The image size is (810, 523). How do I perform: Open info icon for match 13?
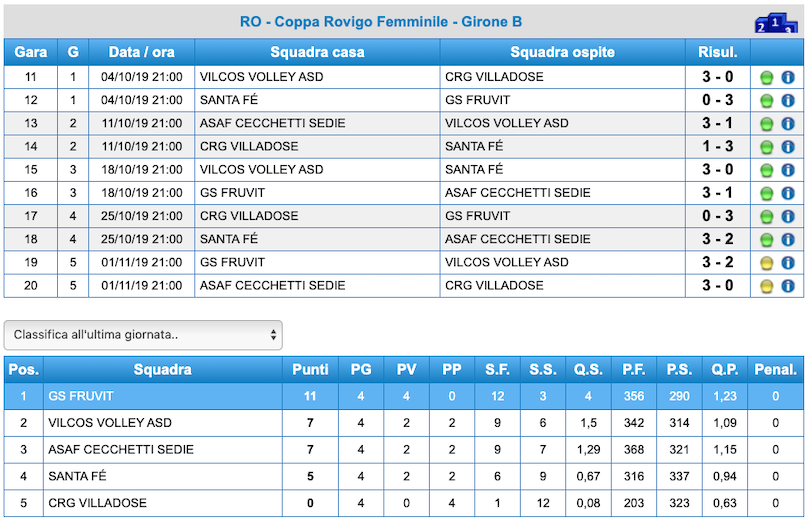point(788,124)
